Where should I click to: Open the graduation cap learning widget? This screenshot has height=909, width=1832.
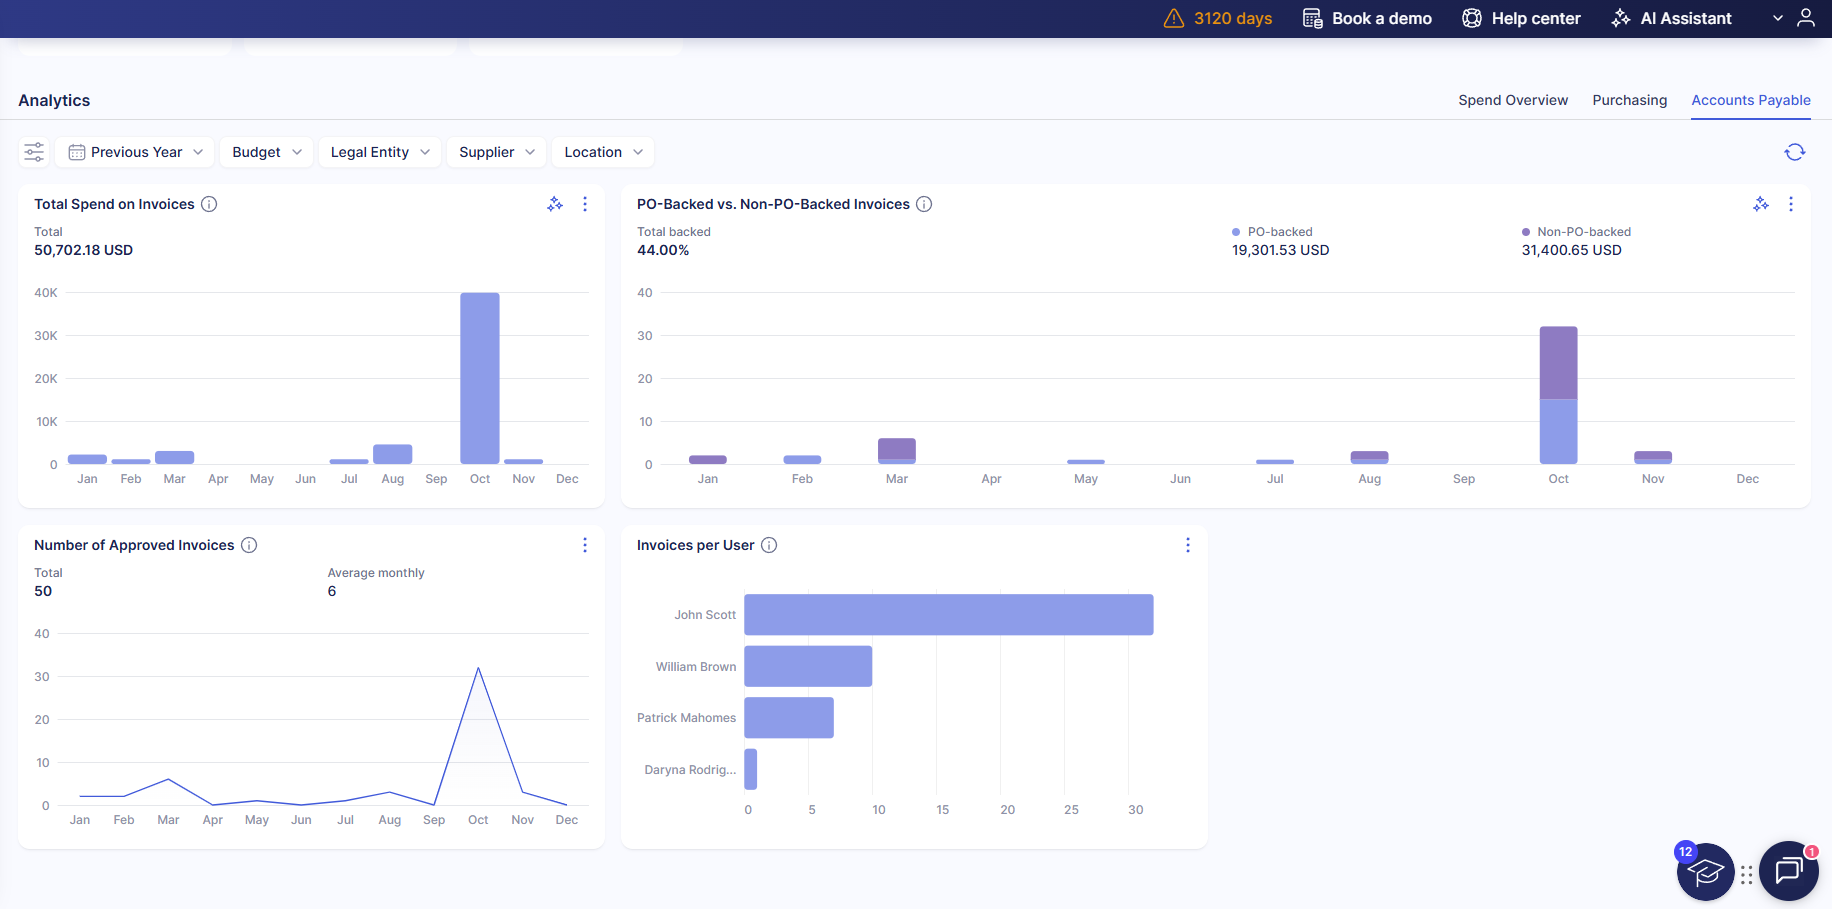(x=1705, y=872)
